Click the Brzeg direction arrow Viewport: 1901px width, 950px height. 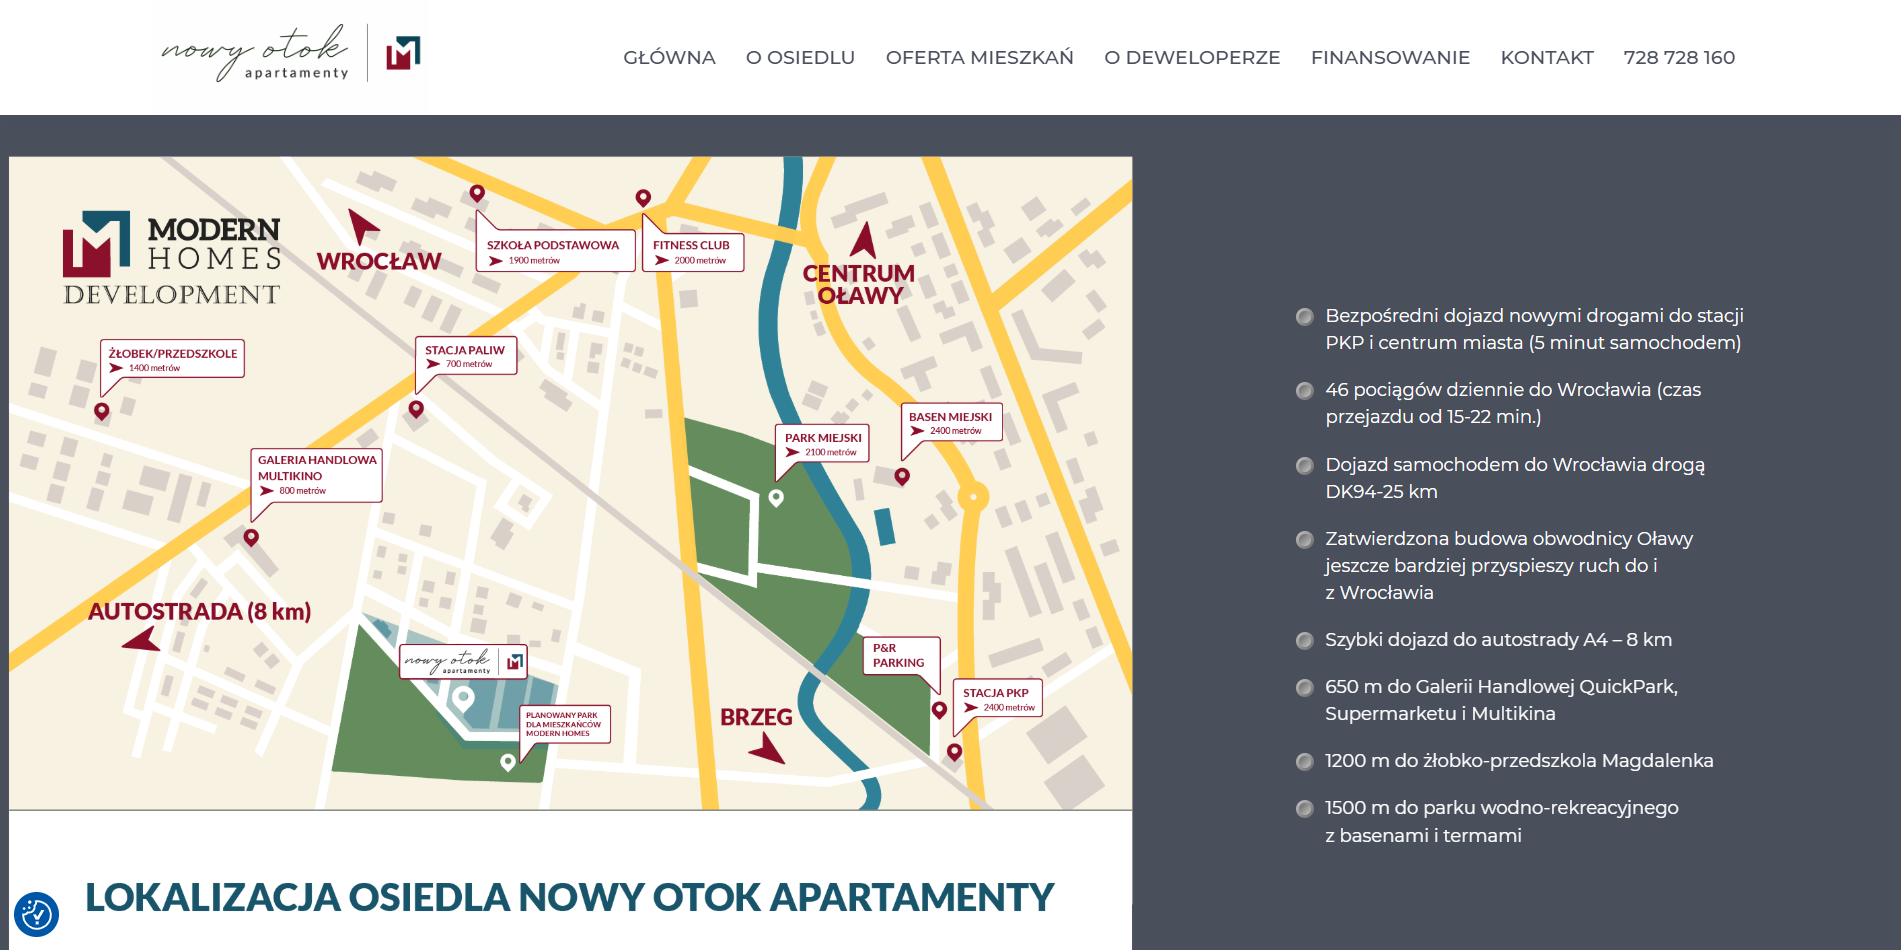[x=768, y=748]
